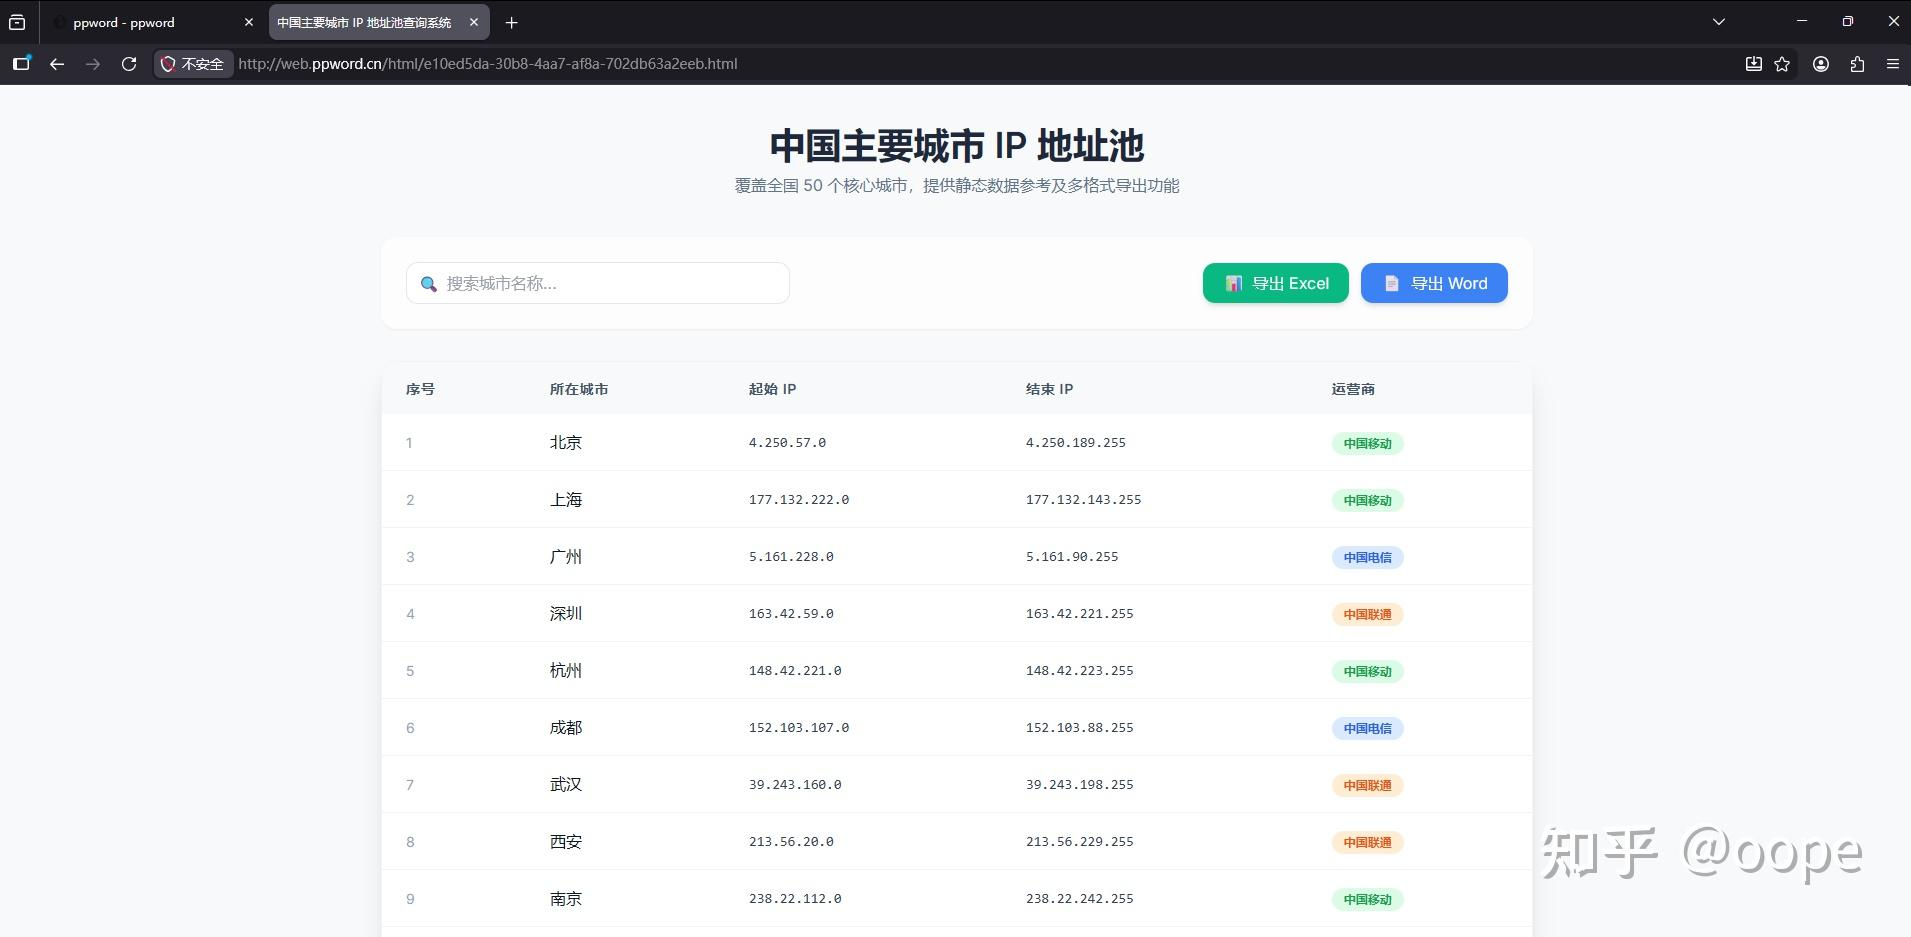Screen dimensions: 1911x937
Task: Select the 武汉 city cell
Action: (x=566, y=784)
